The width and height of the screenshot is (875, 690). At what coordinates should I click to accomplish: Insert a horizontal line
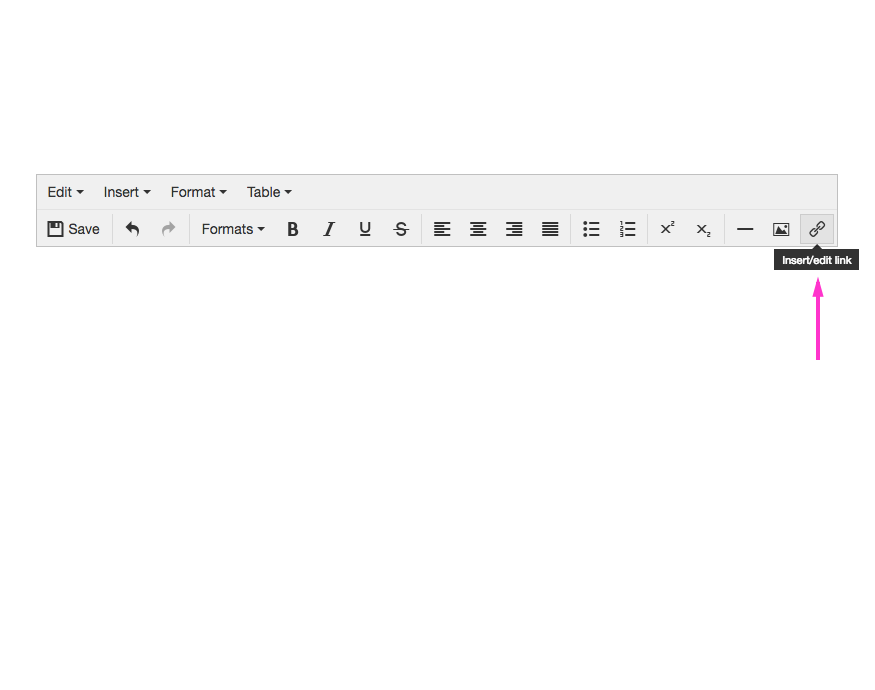tap(745, 229)
